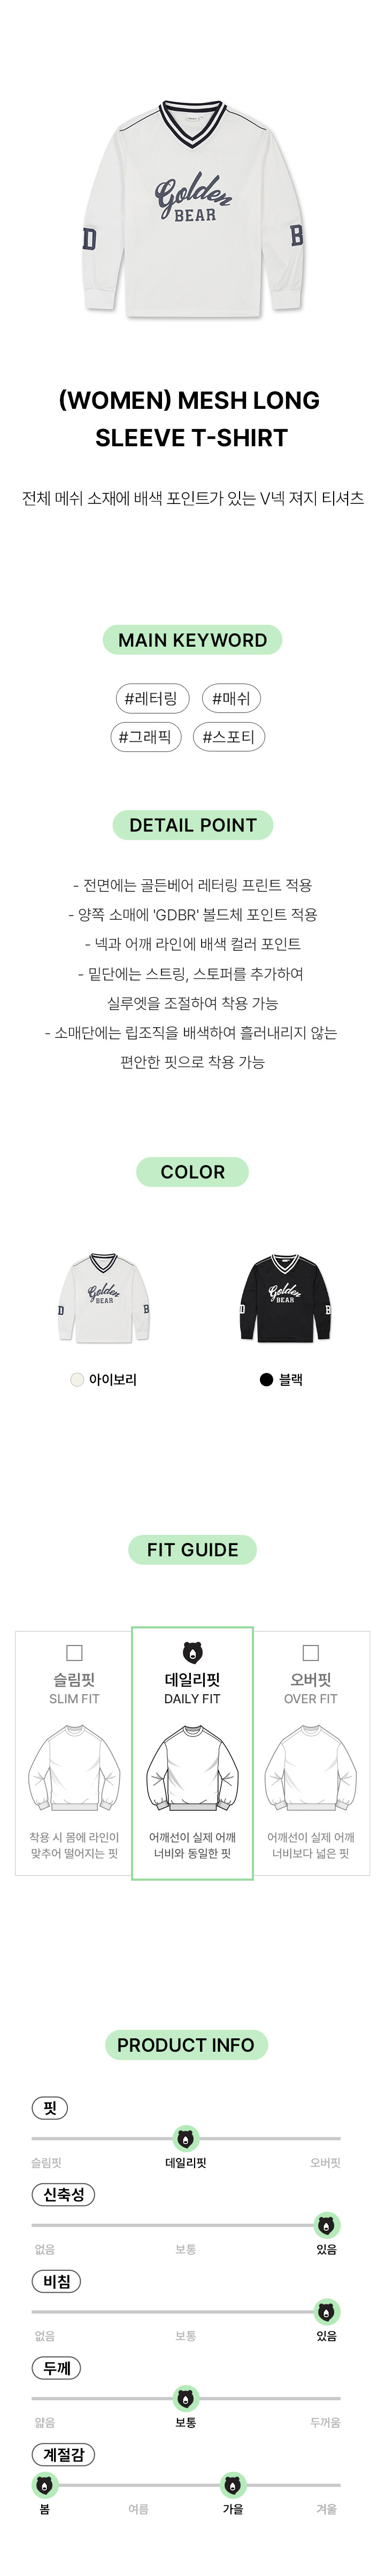Select the #그래픽 keyword tag
The image size is (385, 2576).
pyautogui.click(x=145, y=738)
